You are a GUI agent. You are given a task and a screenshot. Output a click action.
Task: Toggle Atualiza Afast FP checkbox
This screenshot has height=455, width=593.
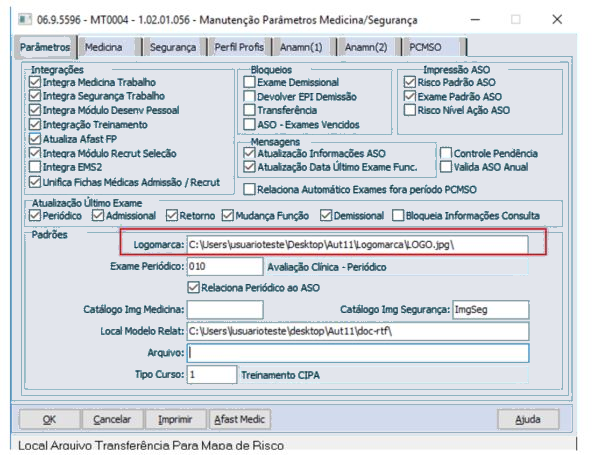35,139
